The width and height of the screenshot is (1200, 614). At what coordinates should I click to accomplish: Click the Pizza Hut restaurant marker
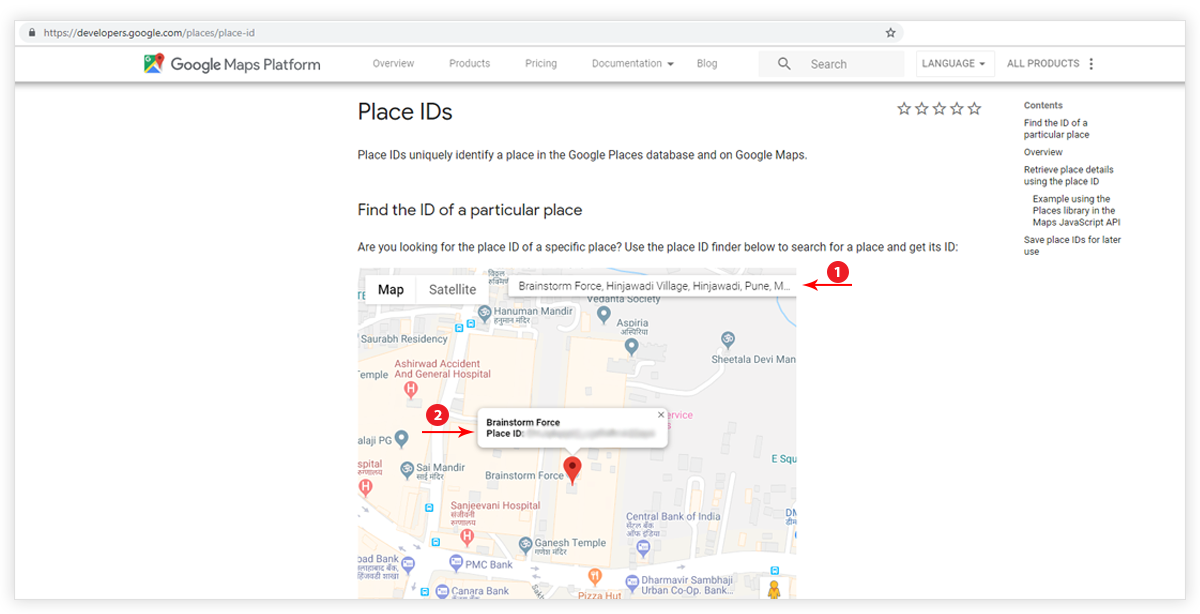coord(595,575)
